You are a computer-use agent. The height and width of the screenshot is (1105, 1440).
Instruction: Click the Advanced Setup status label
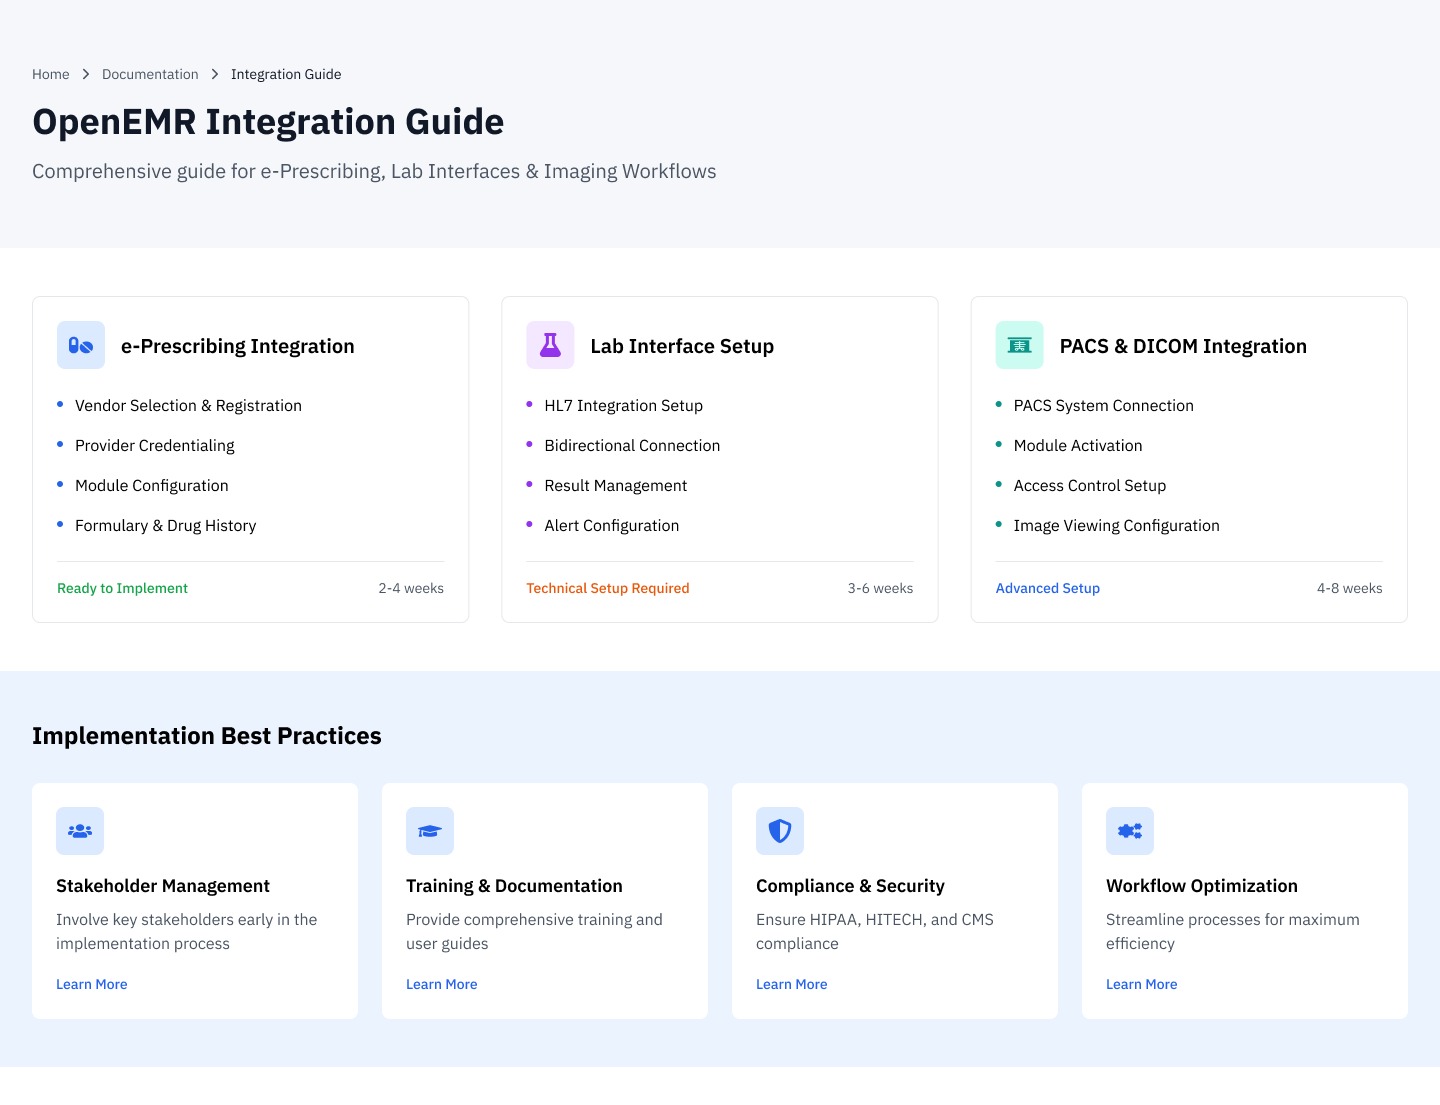coord(1048,588)
